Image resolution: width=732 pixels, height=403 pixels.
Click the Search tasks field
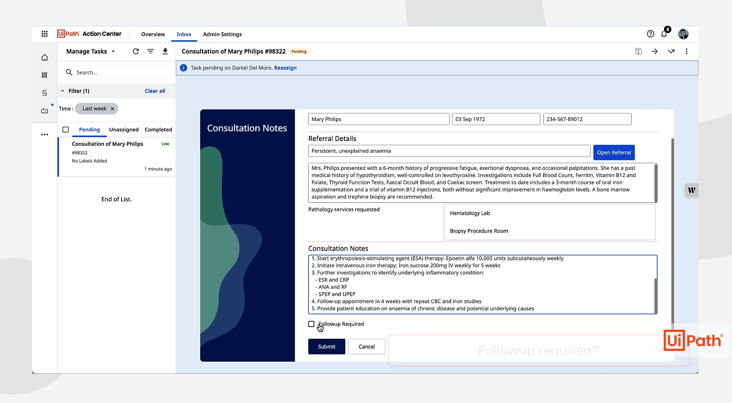[116, 72]
